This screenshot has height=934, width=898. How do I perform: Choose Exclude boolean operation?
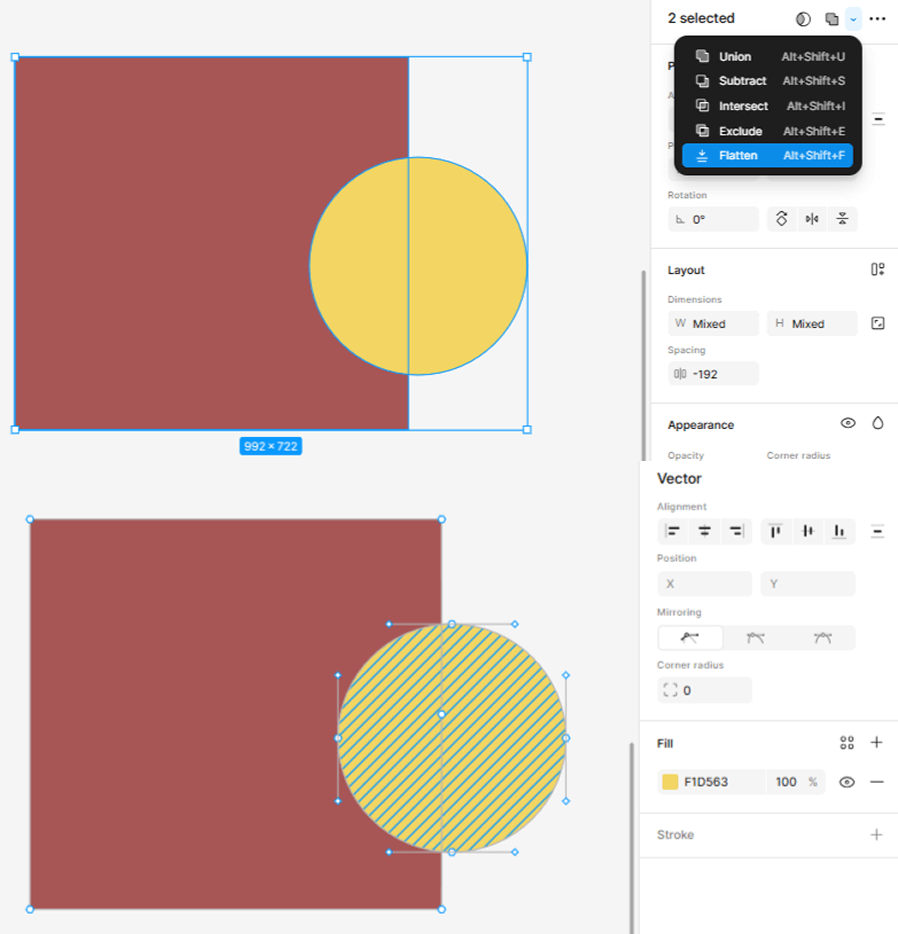pyautogui.click(x=768, y=131)
